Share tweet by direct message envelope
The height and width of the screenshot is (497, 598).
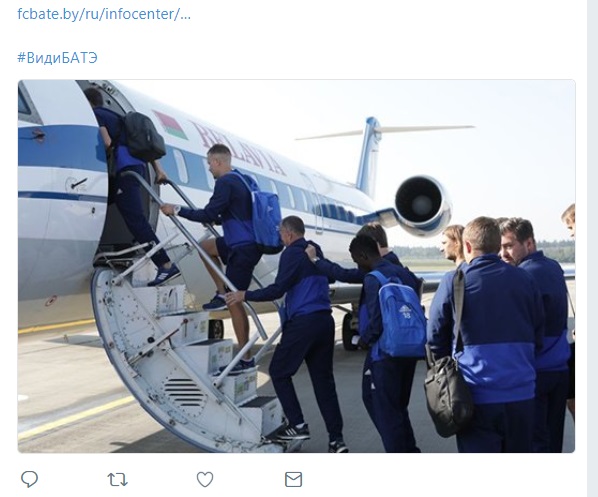[x=293, y=479]
